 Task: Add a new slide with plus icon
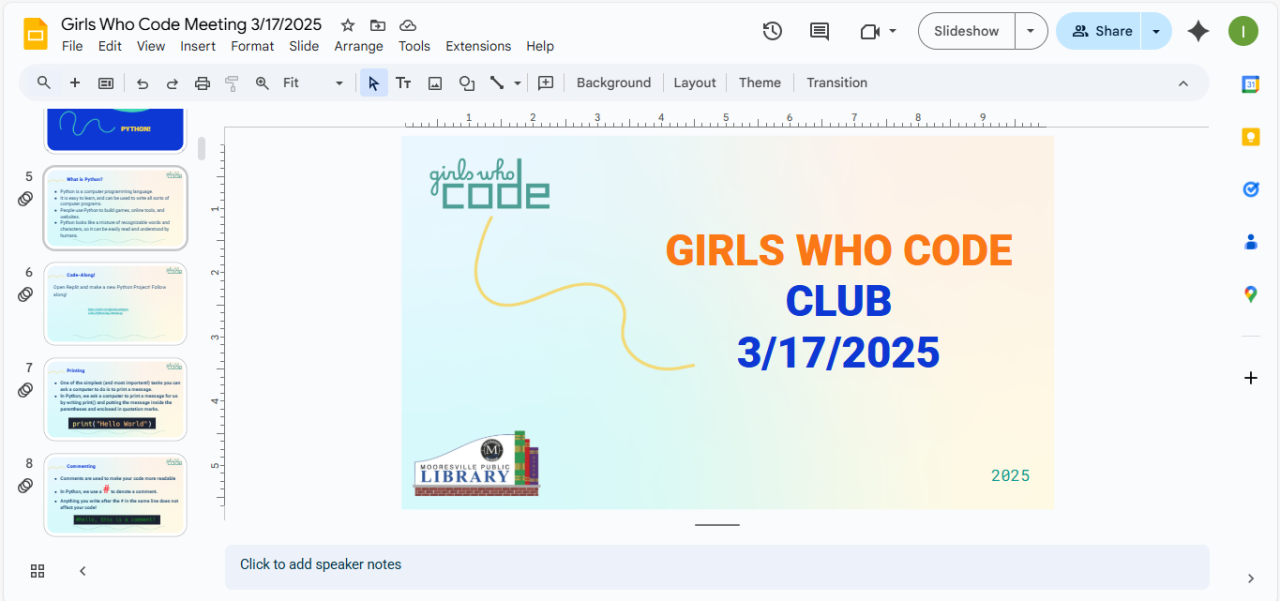75,83
